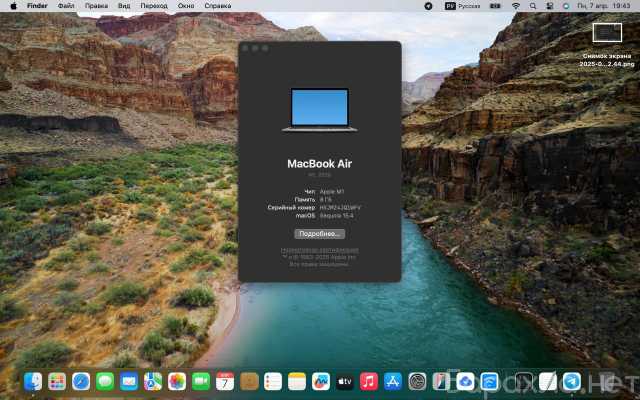The height and width of the screenshot is (400, 640).
Task: Open the Mail app in the Dock
Action: click(x=129, y=382)
